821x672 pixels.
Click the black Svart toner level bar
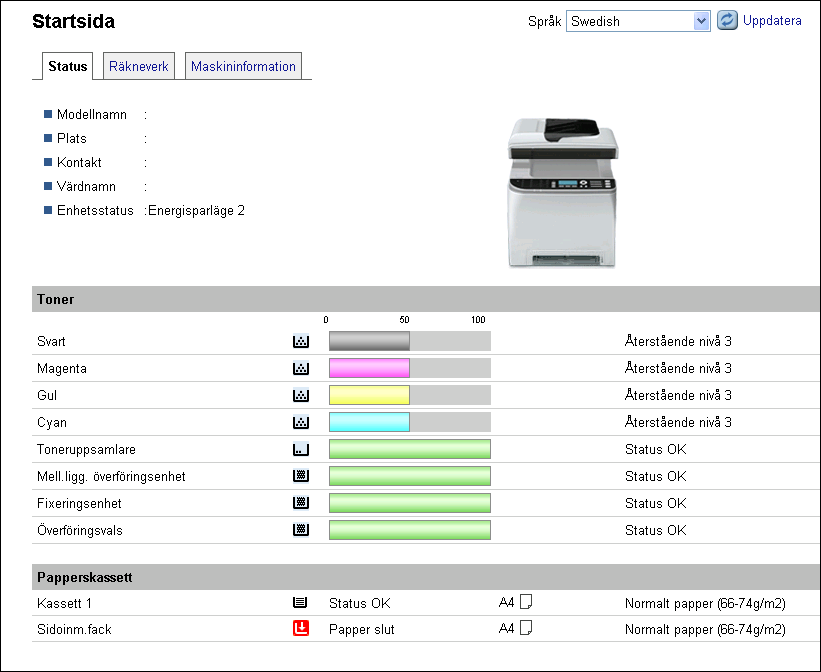(x=369, y=341)
